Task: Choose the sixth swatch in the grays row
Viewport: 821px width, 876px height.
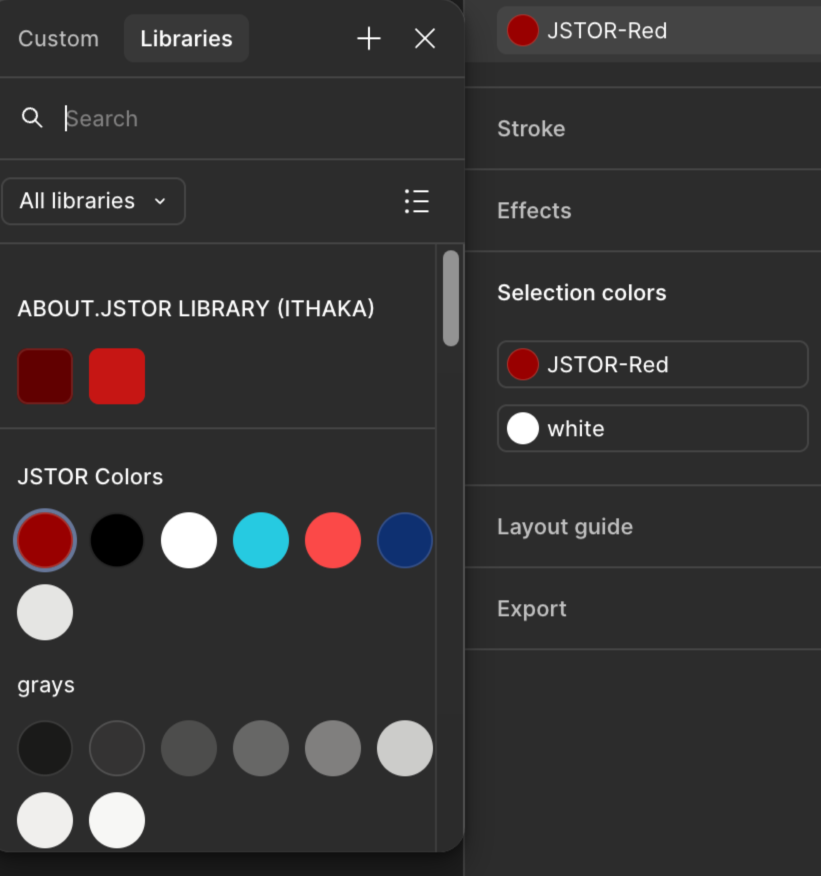Action: coord(405,748)
